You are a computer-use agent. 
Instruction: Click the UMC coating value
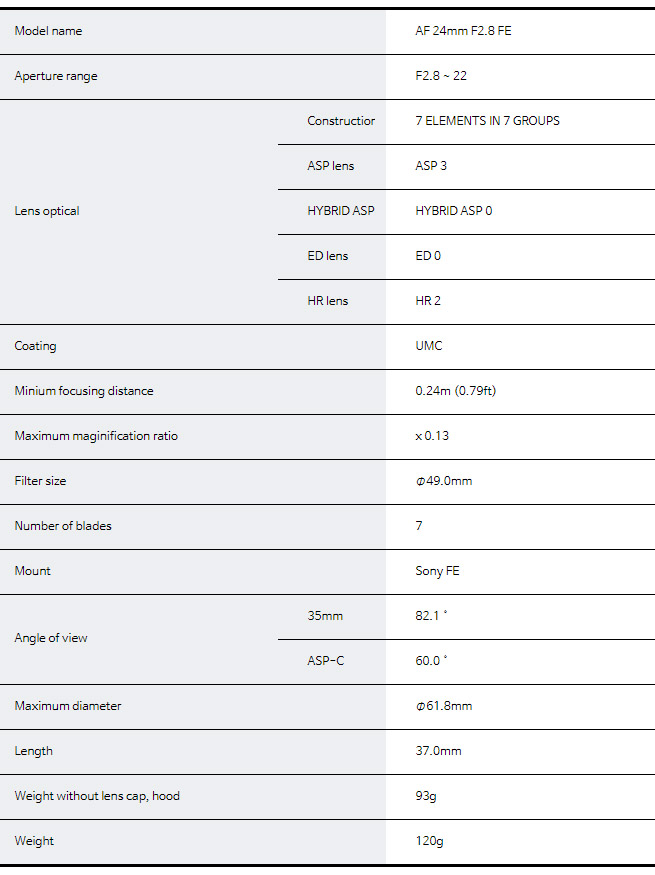coord(429,346)
